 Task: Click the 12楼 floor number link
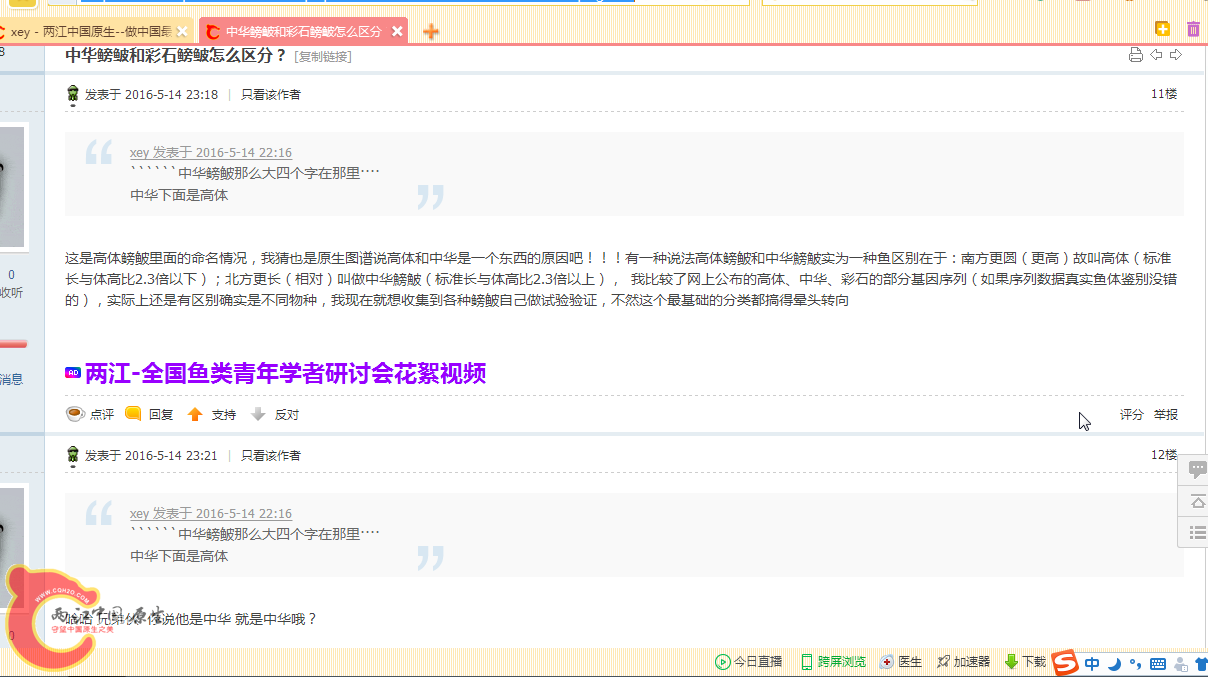[1164, 455]
